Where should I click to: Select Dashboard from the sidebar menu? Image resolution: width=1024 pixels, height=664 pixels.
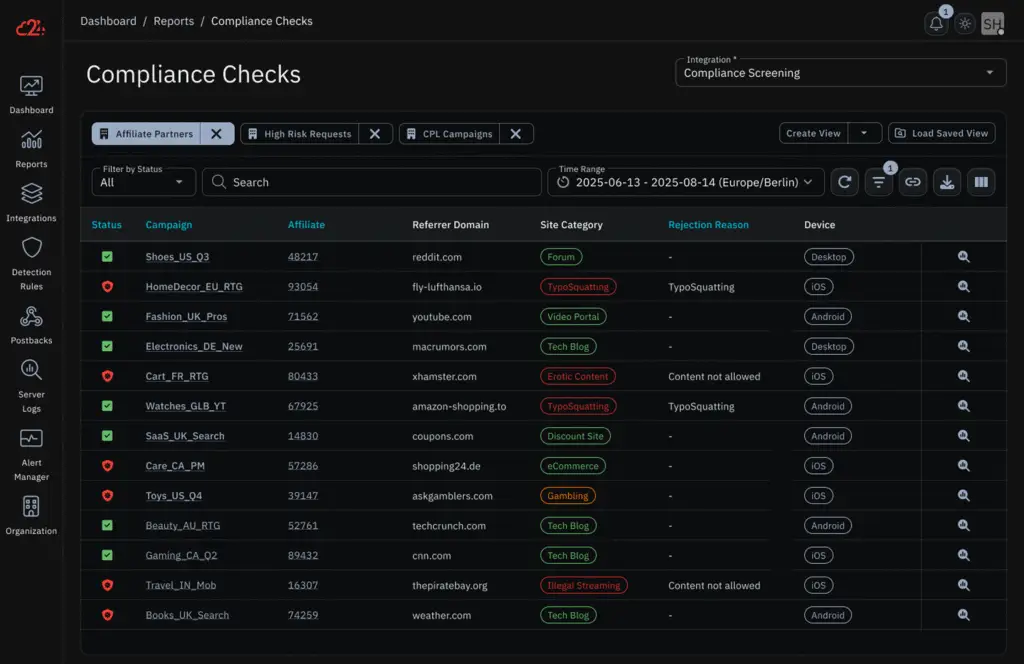pos(31,86)
